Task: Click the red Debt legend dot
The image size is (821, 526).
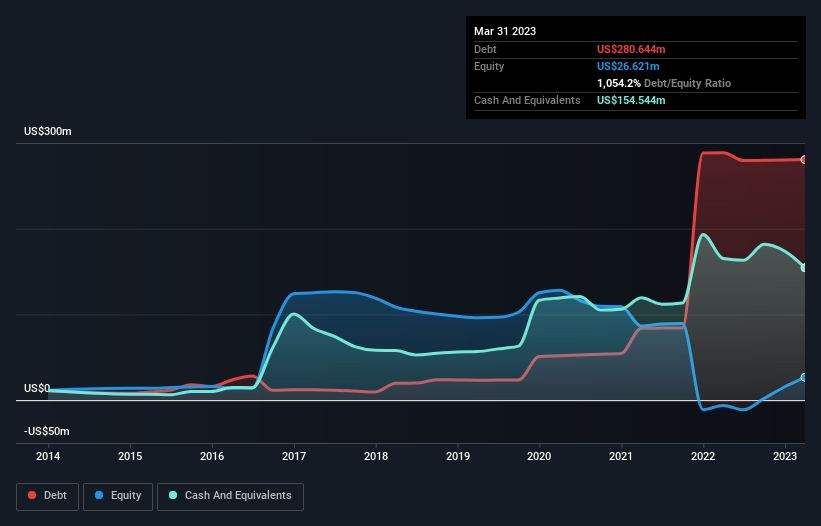Action: point(32,495)
